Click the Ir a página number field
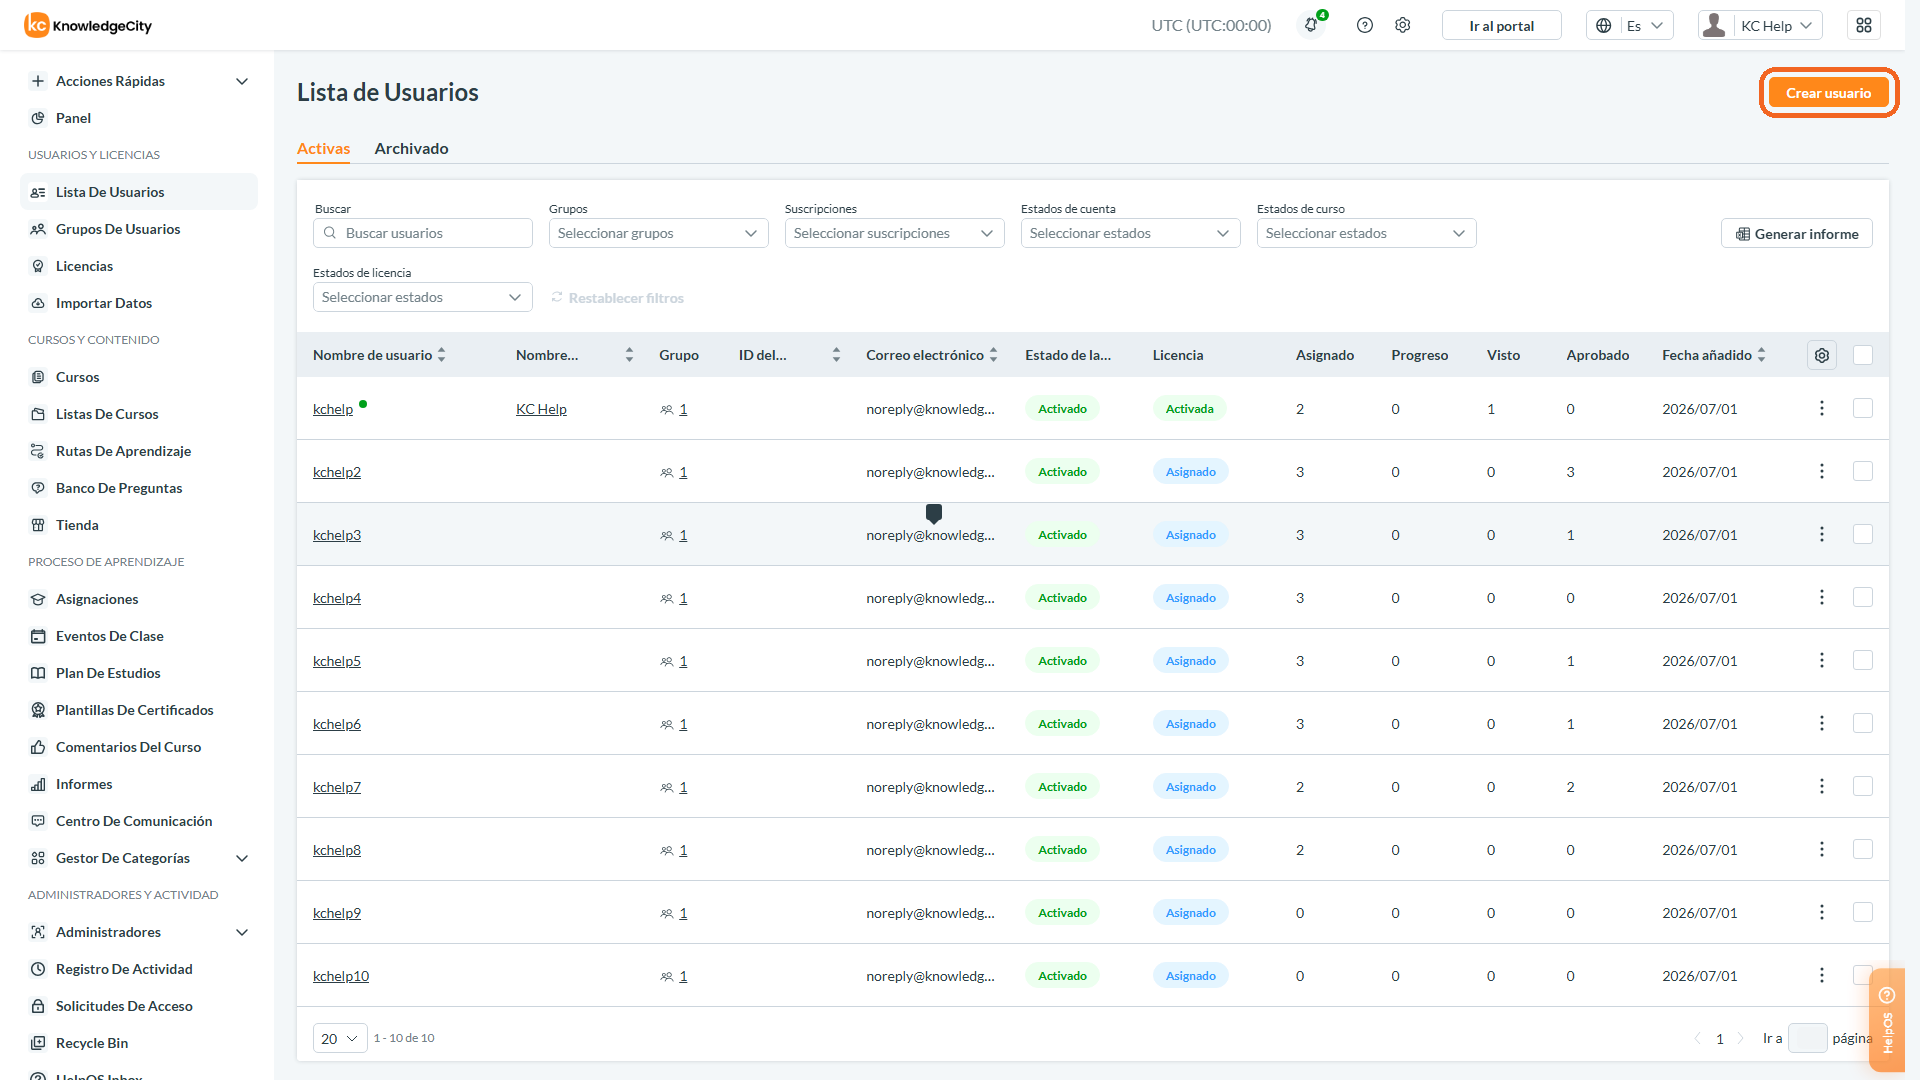Screen dimensions: 1920x1080 point(1807,1038)
